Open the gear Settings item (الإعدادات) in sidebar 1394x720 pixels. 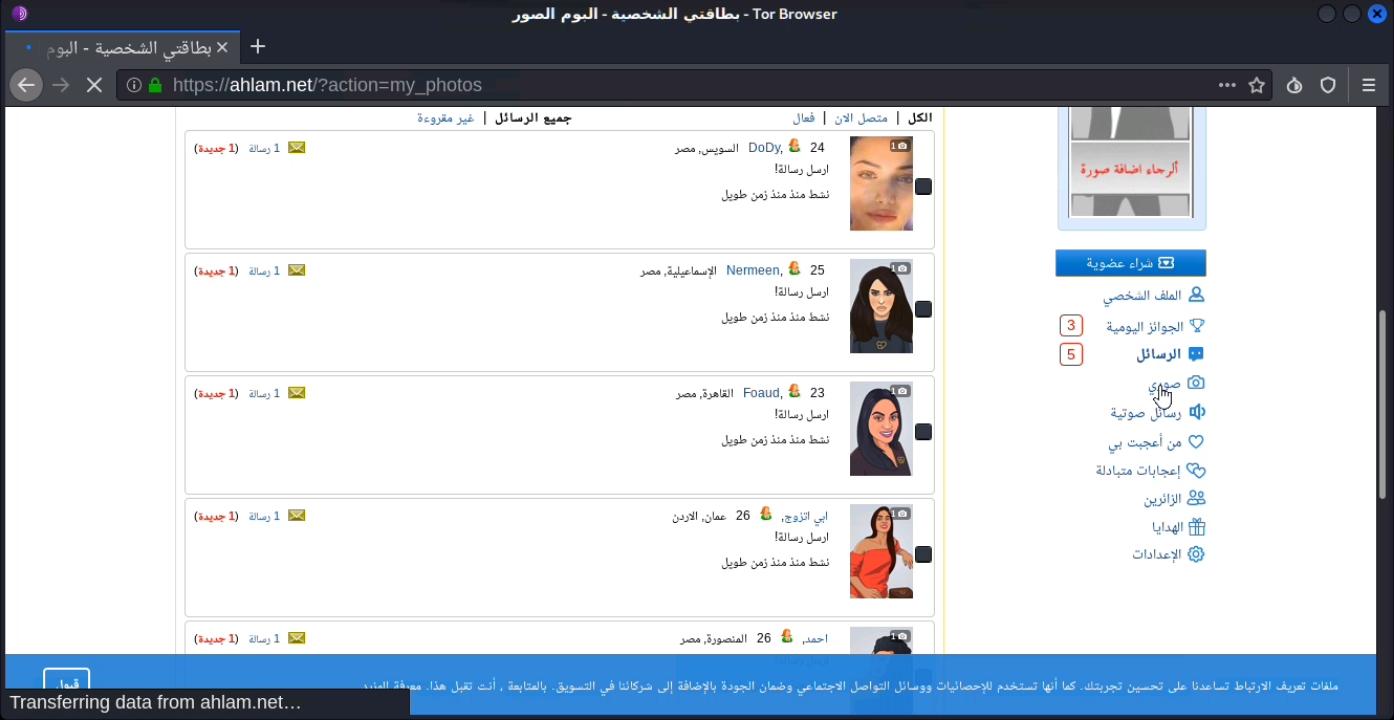coord(1168,554)
